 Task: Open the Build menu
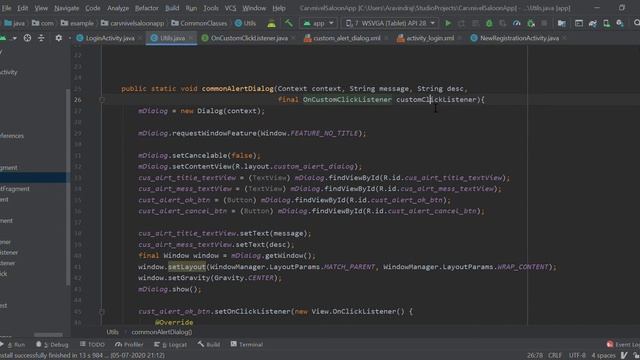coord(172,8)
